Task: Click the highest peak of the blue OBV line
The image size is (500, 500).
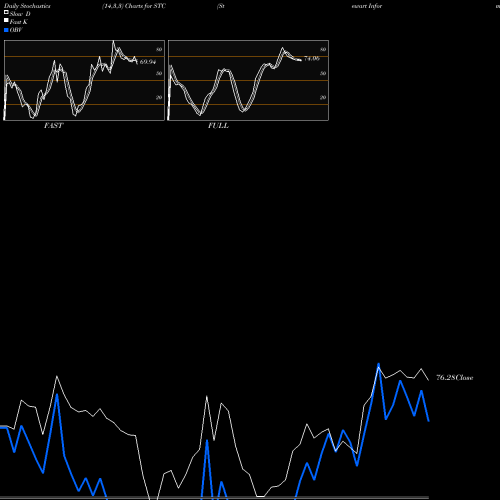Action: pyautogui.click(x=378, y=364)
